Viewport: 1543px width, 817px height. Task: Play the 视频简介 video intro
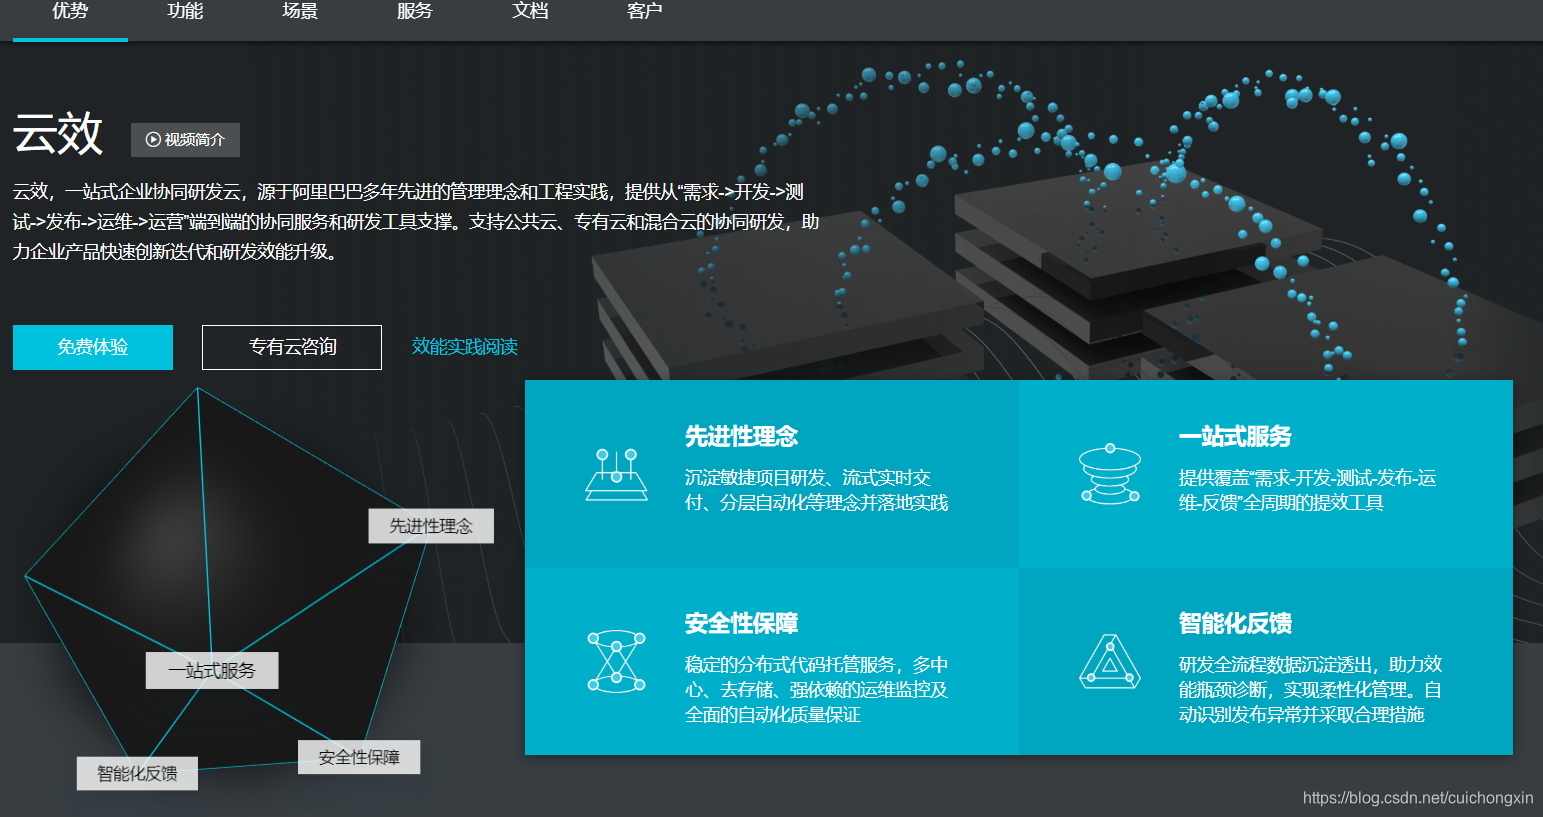click(185, 140)
